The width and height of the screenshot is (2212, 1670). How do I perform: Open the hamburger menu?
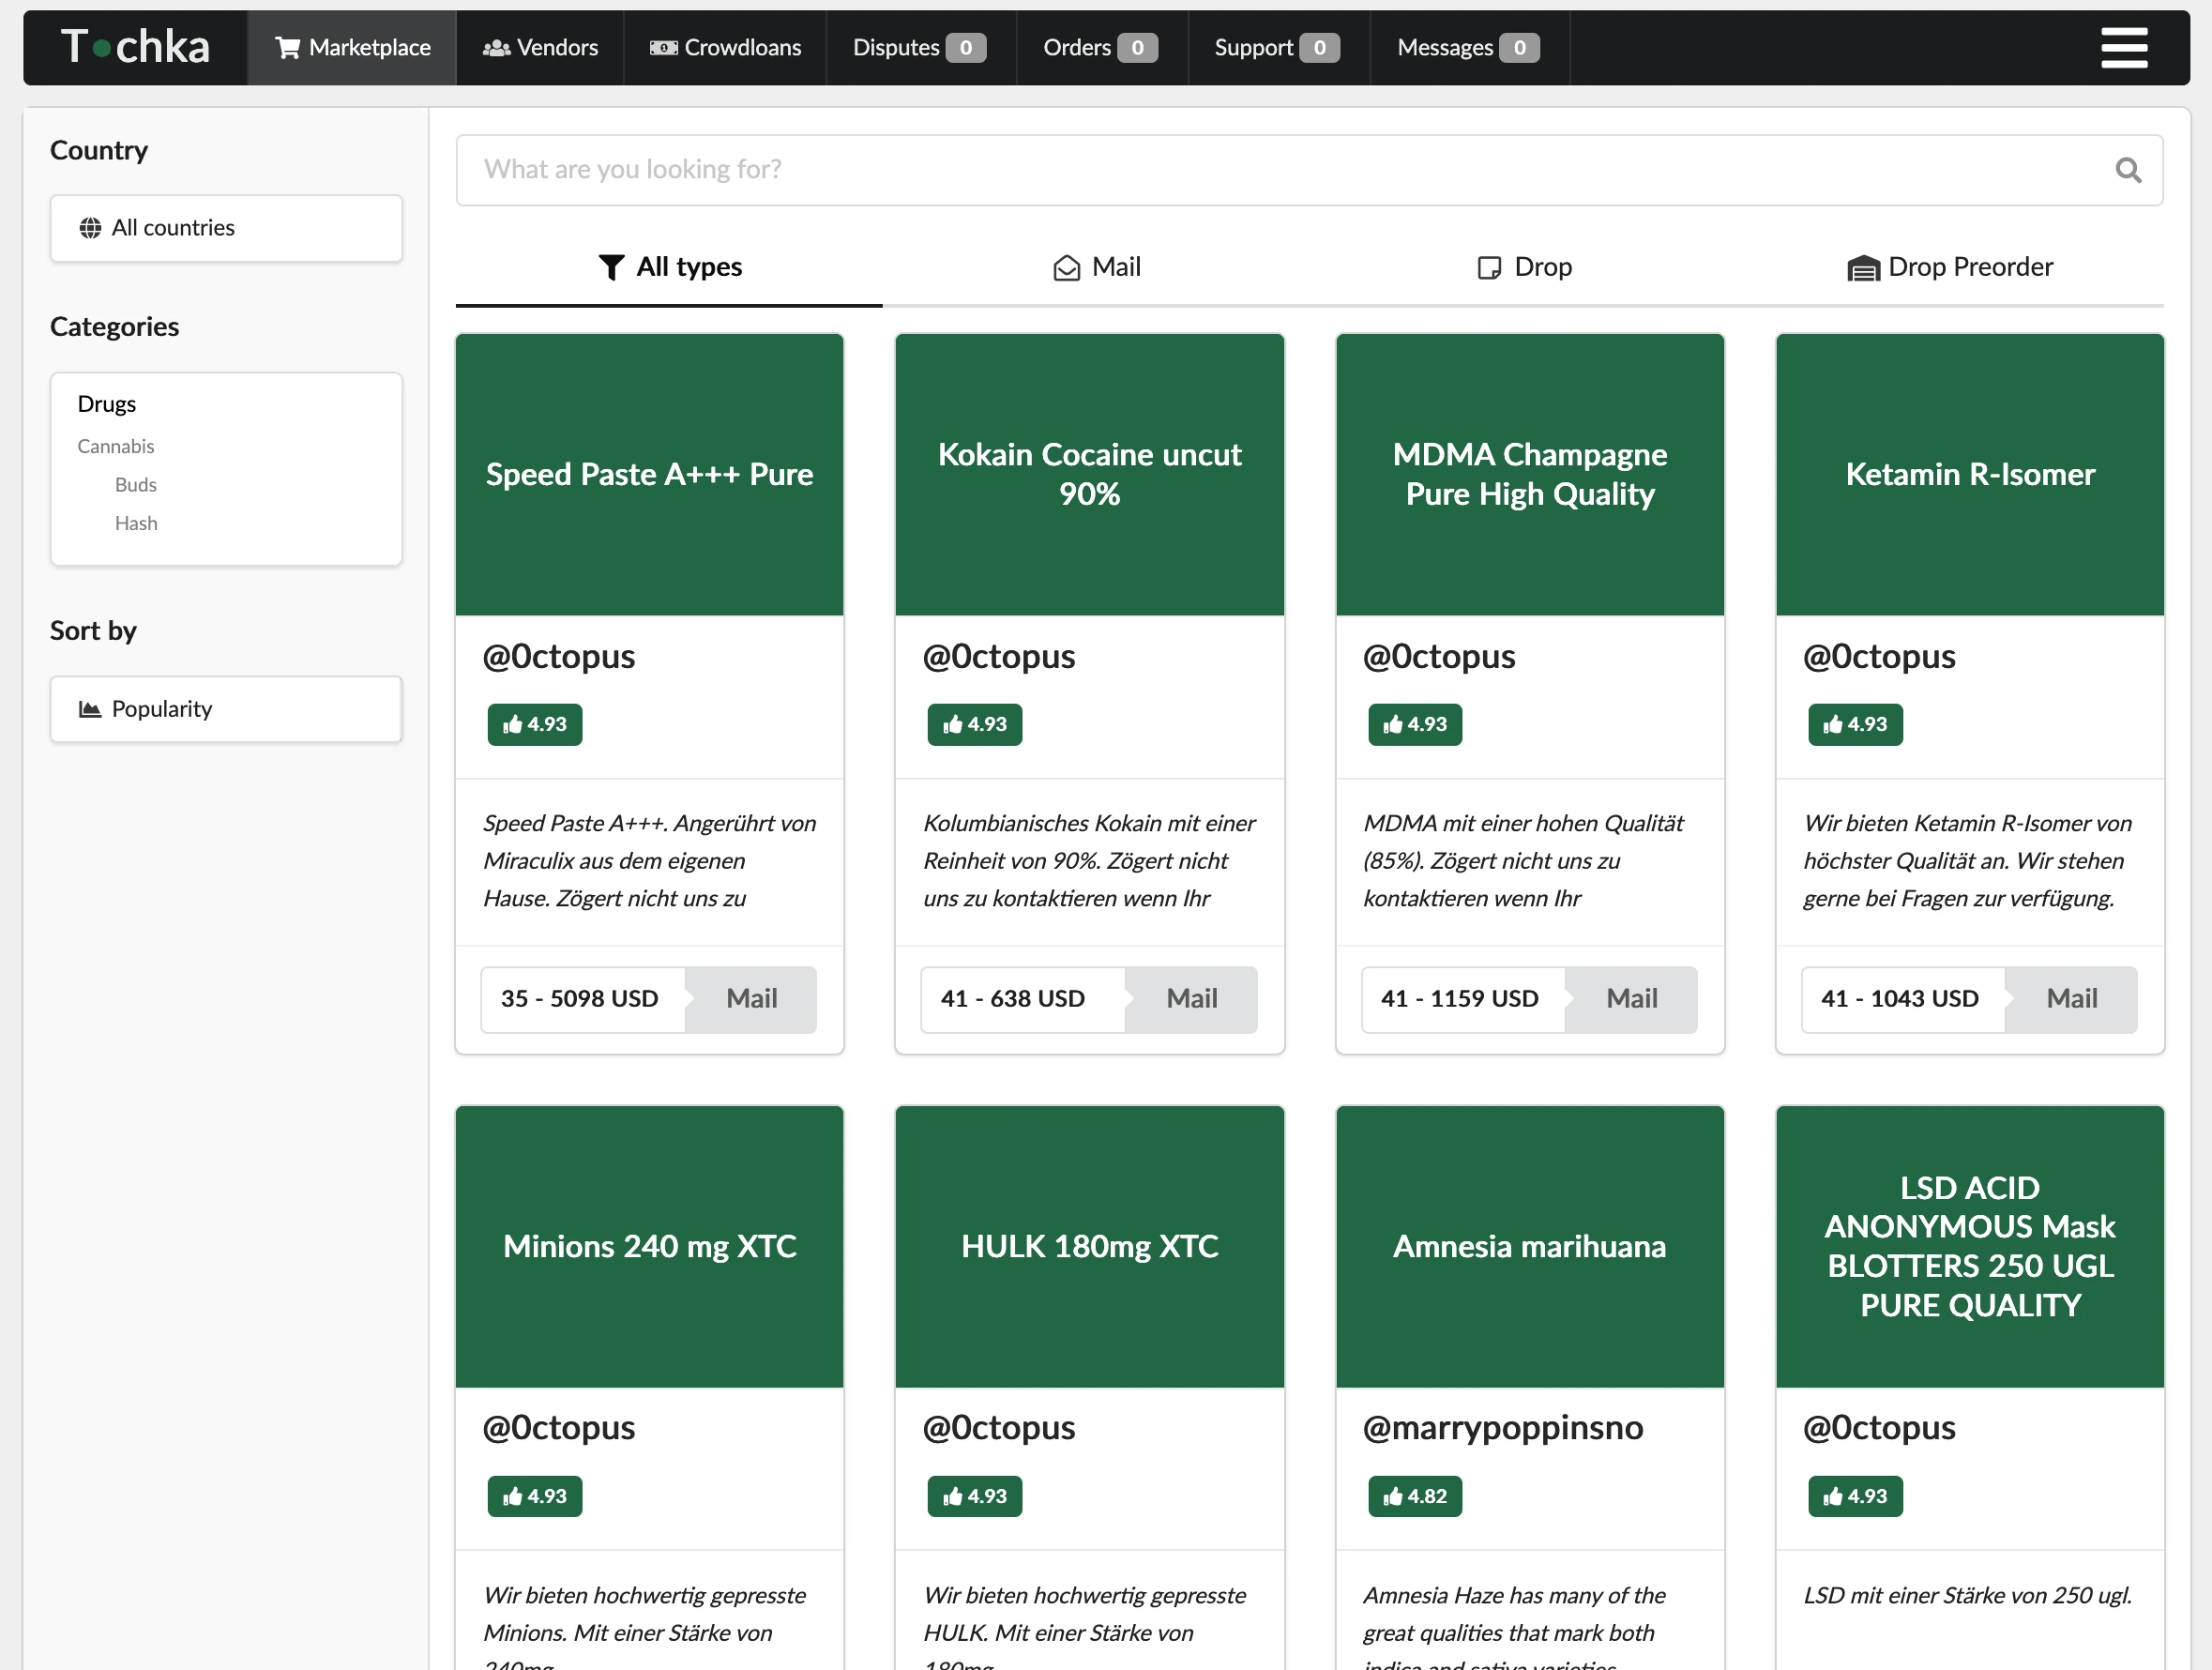tap(2124, 47)
